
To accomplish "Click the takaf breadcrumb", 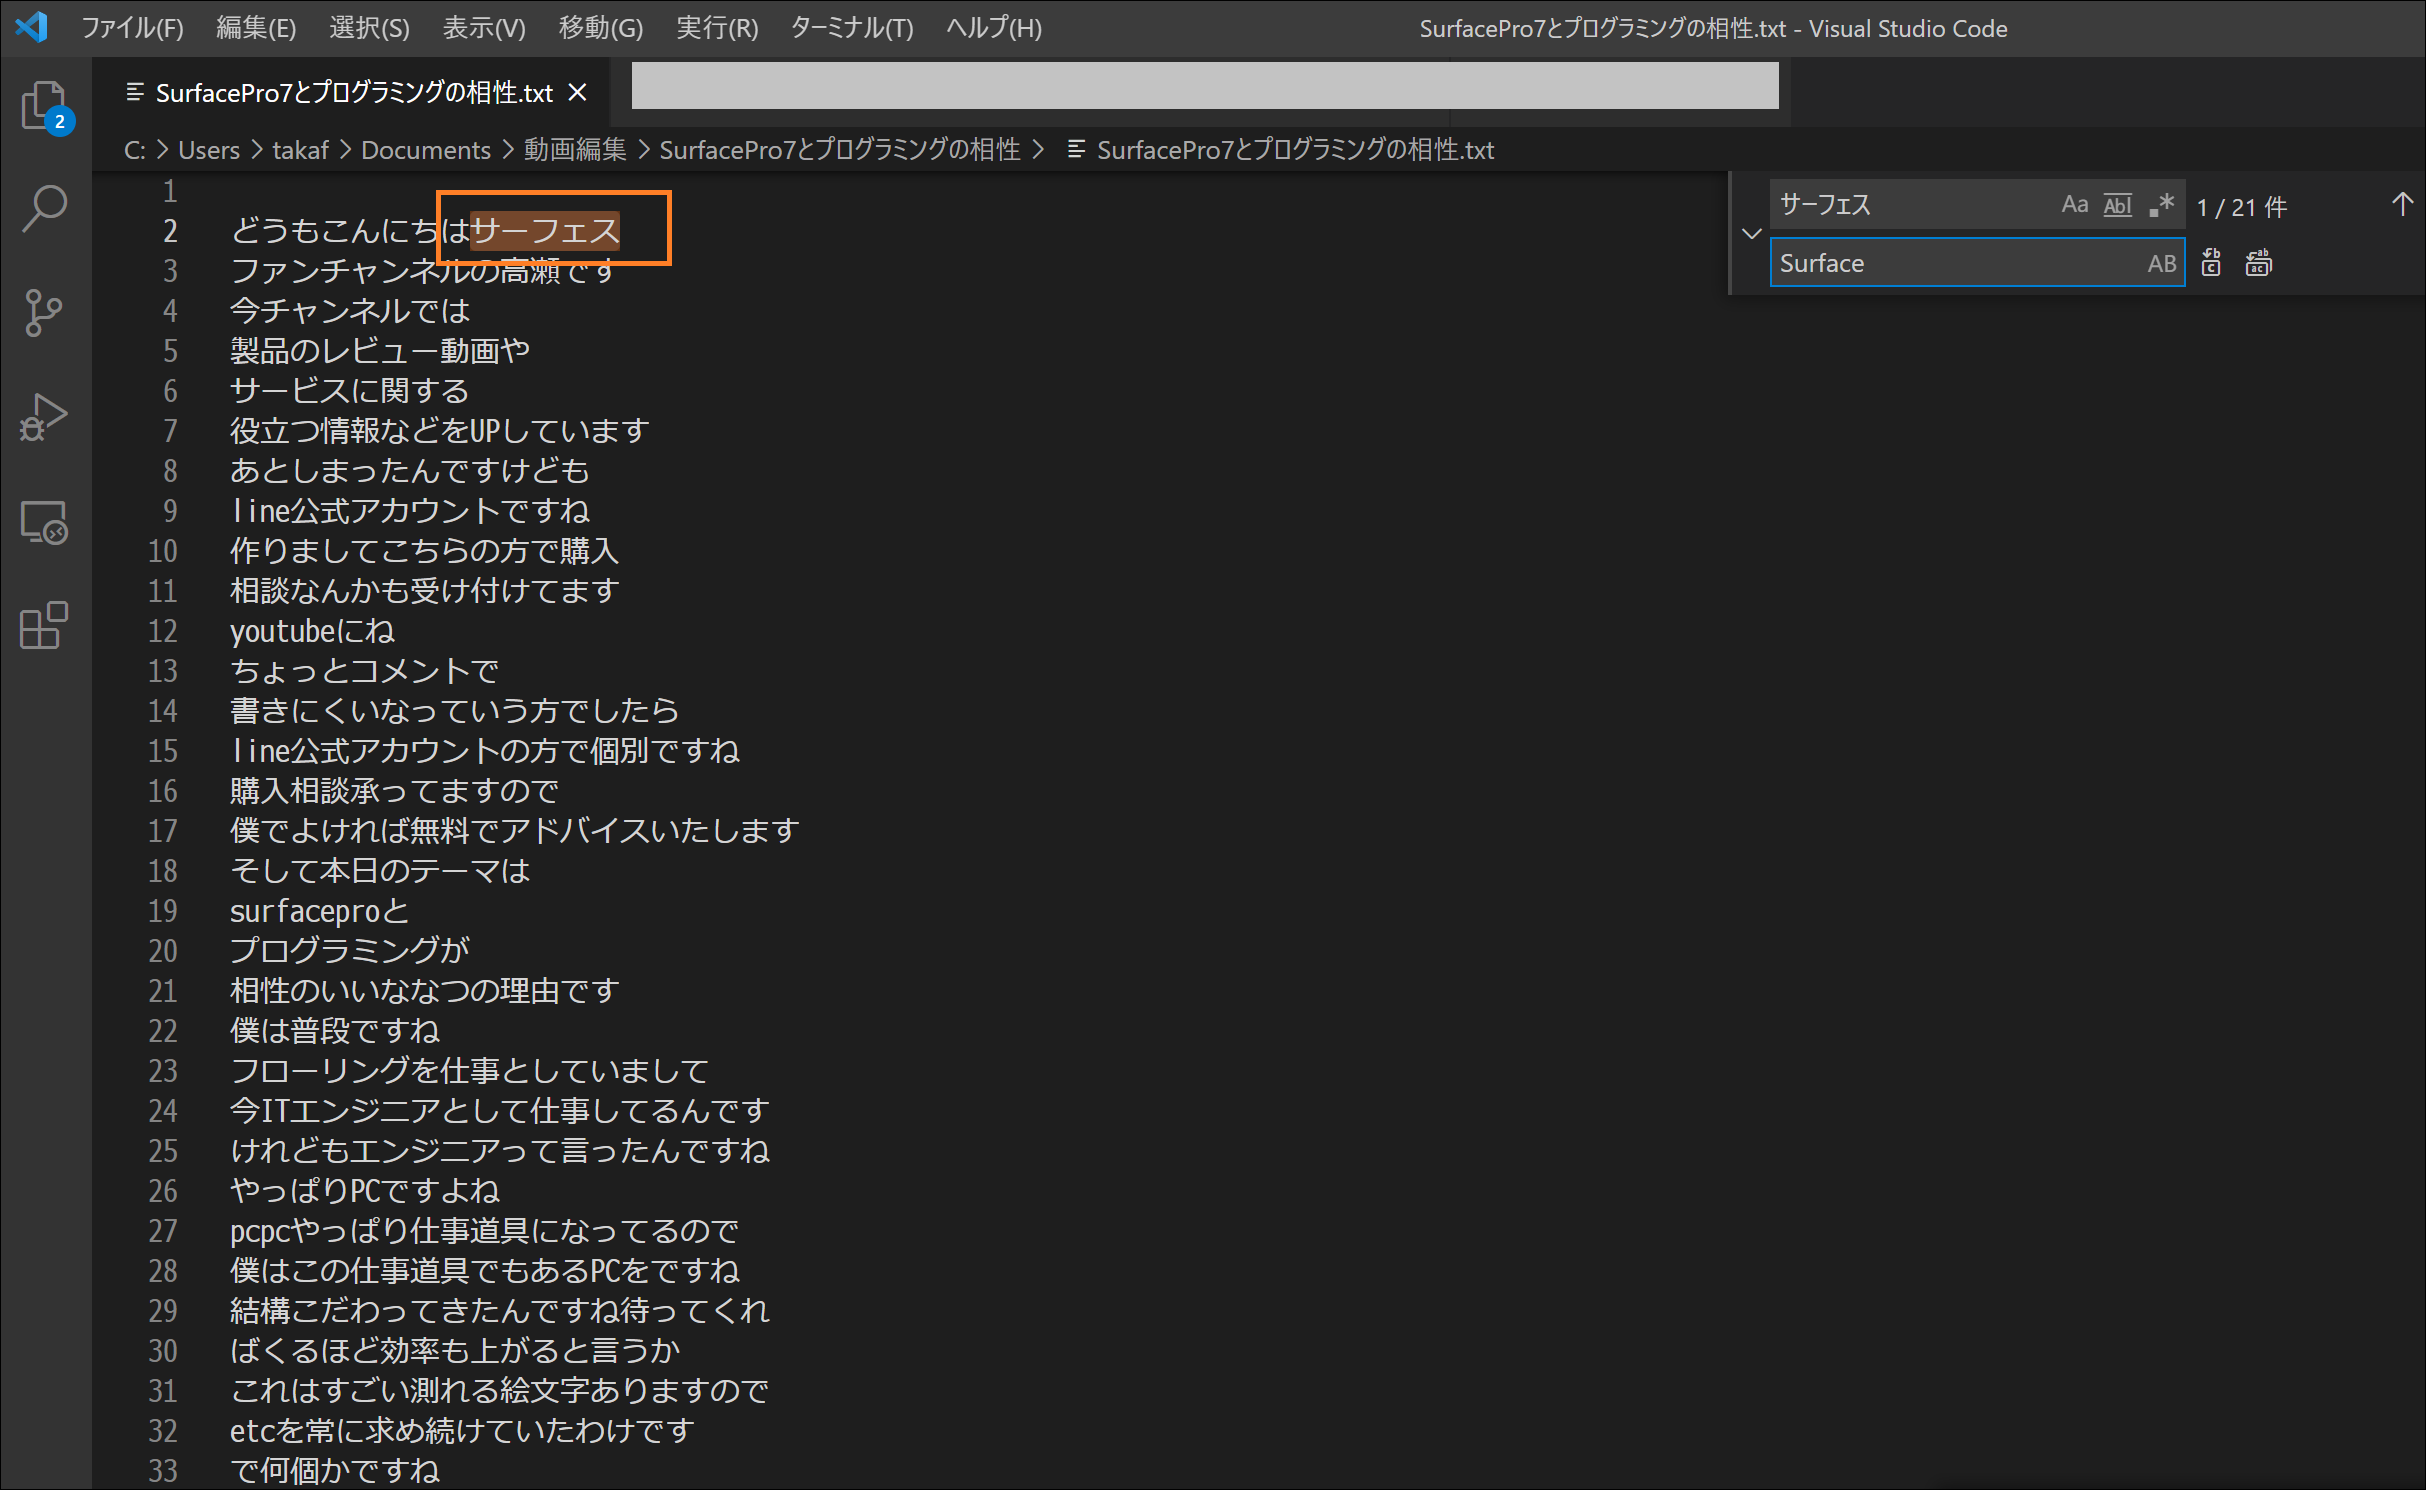I will pos(300,150).
